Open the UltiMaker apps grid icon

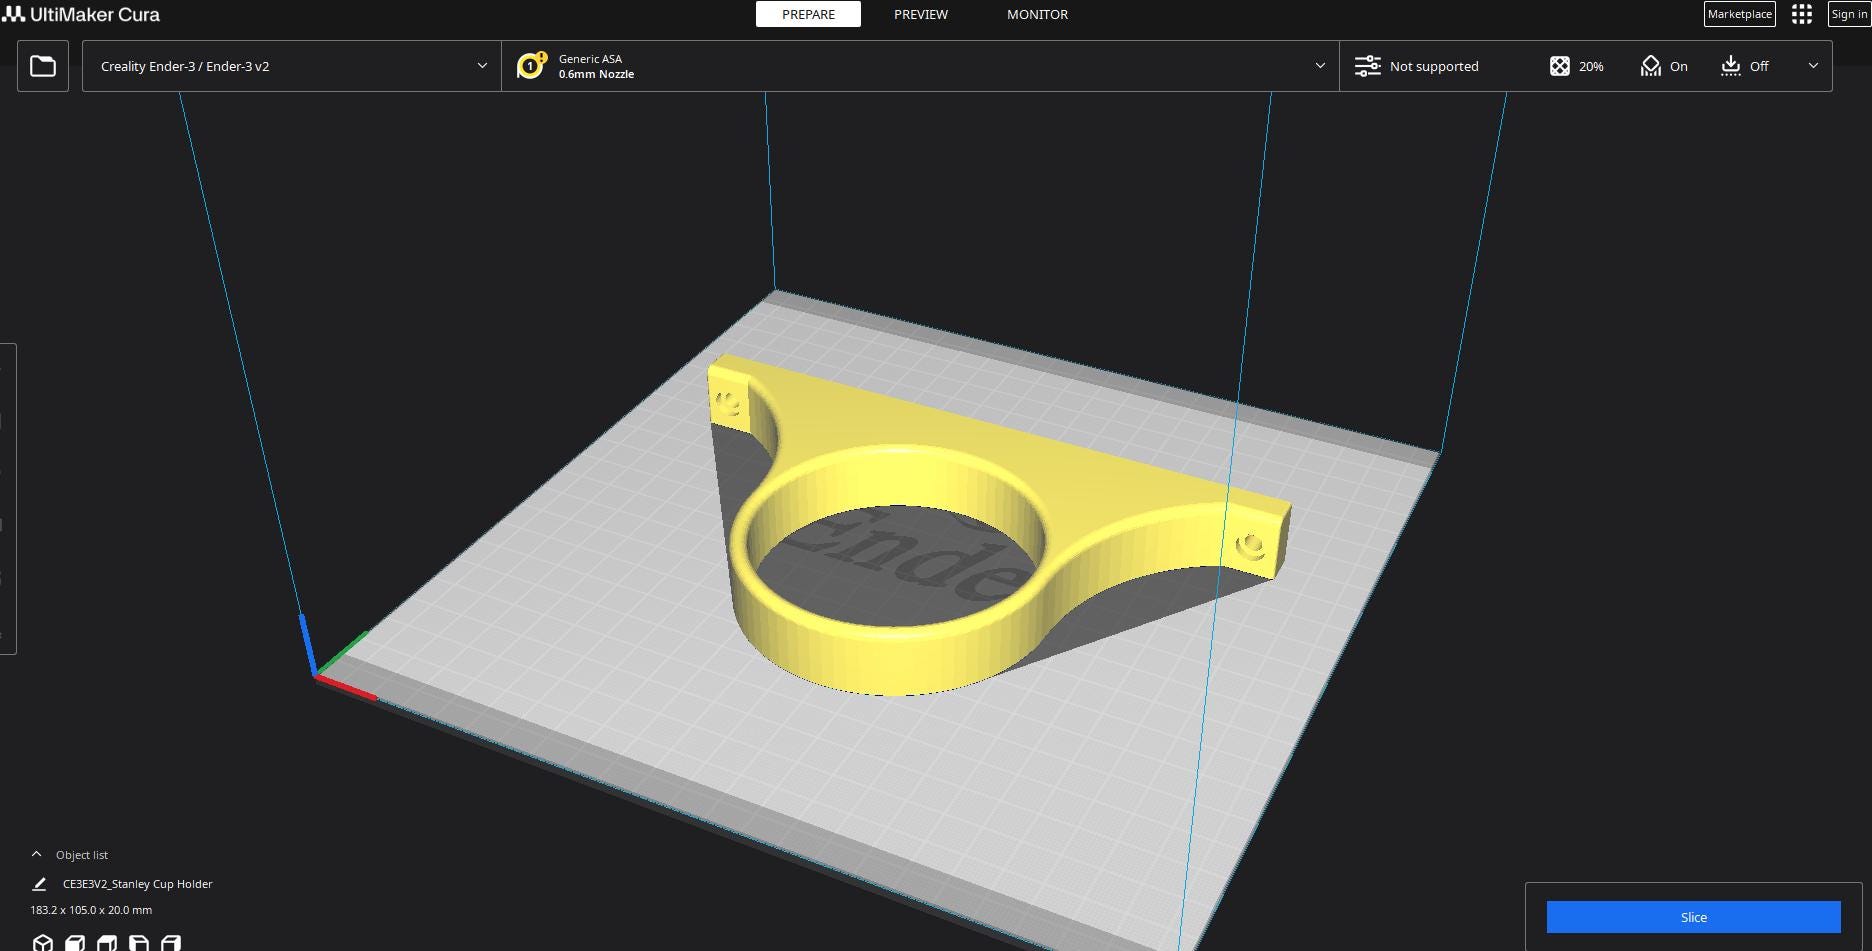[x=1802, y=14]
